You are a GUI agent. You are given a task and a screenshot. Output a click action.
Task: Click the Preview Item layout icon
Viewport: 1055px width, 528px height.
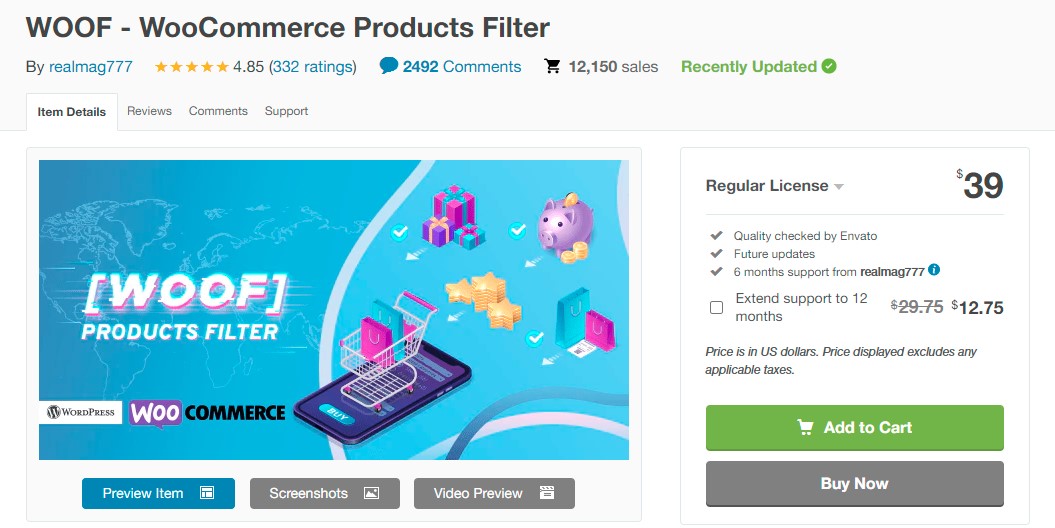coord(207,493)
